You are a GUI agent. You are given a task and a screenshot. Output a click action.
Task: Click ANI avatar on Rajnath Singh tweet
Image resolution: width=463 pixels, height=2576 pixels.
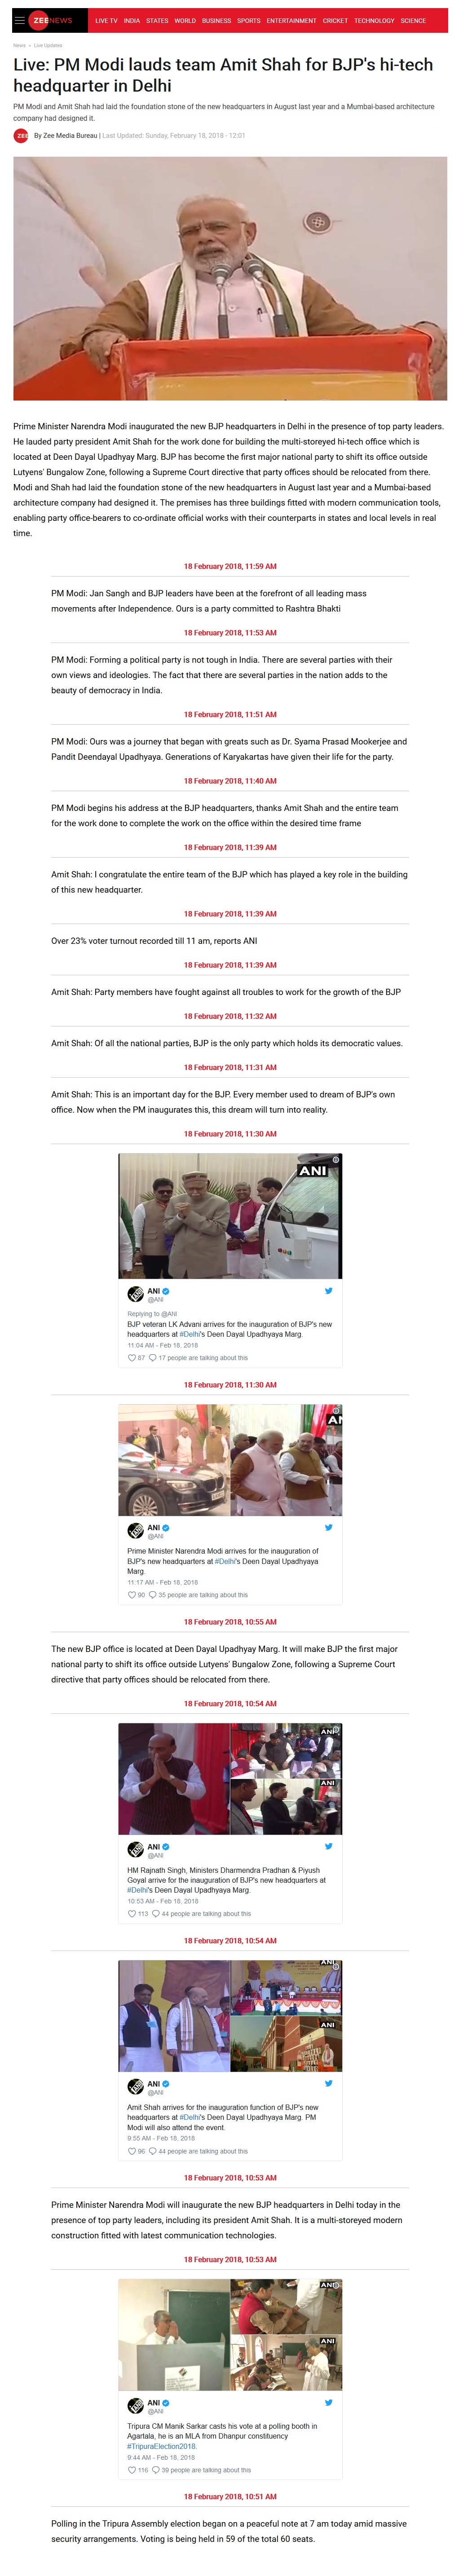click(136, 1850)
